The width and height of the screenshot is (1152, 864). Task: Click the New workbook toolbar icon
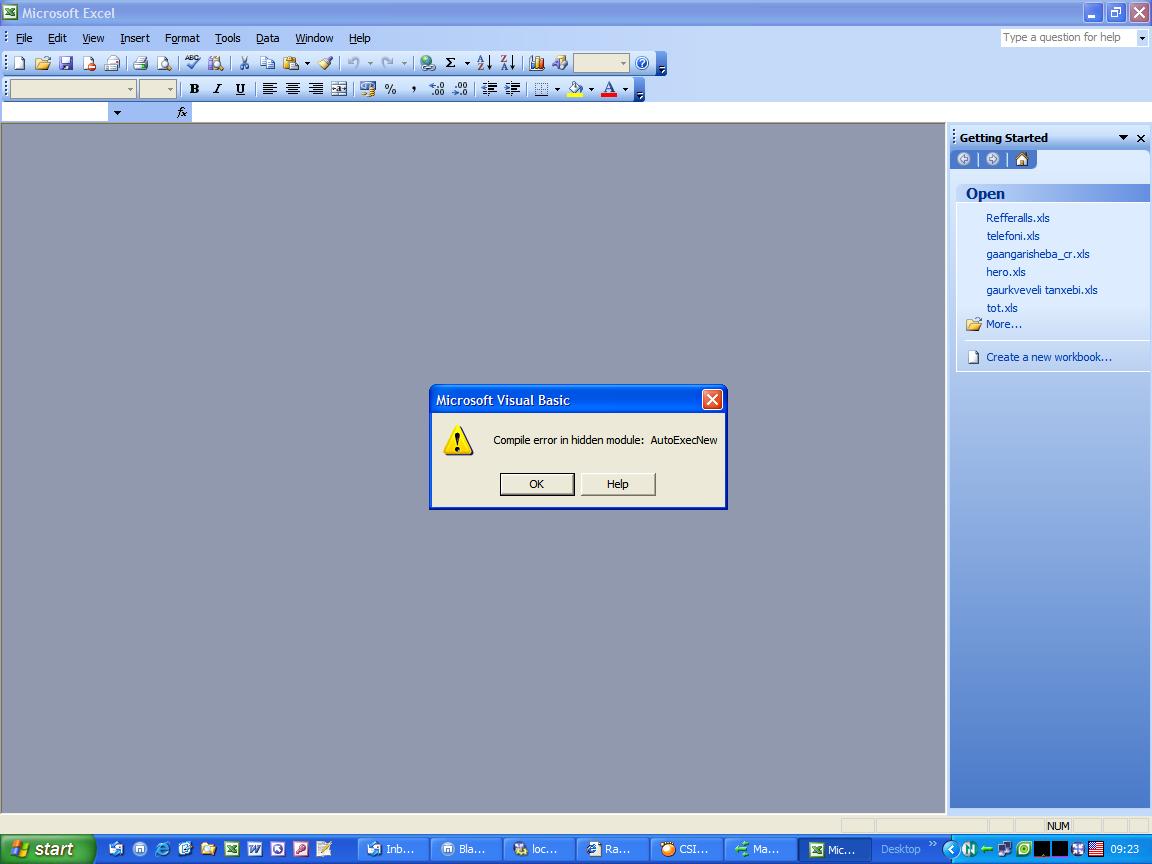[x=20, y=63]
